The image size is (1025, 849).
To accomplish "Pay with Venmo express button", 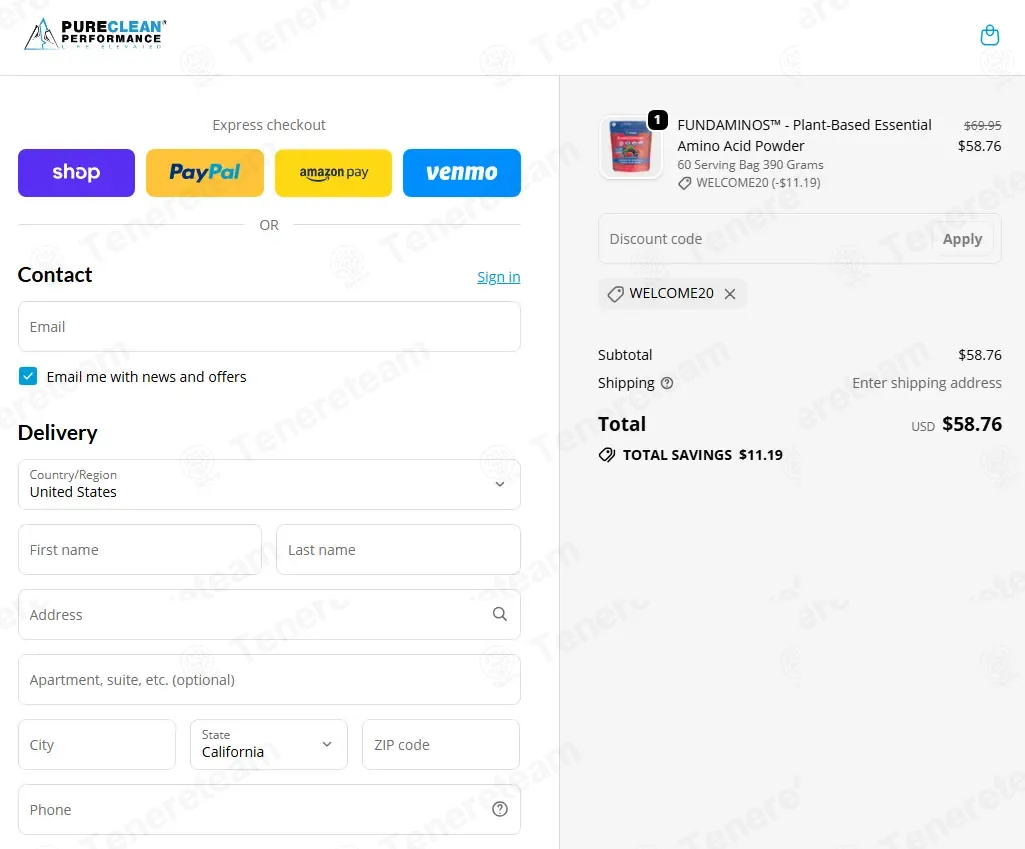I will (x=462, y=173).
